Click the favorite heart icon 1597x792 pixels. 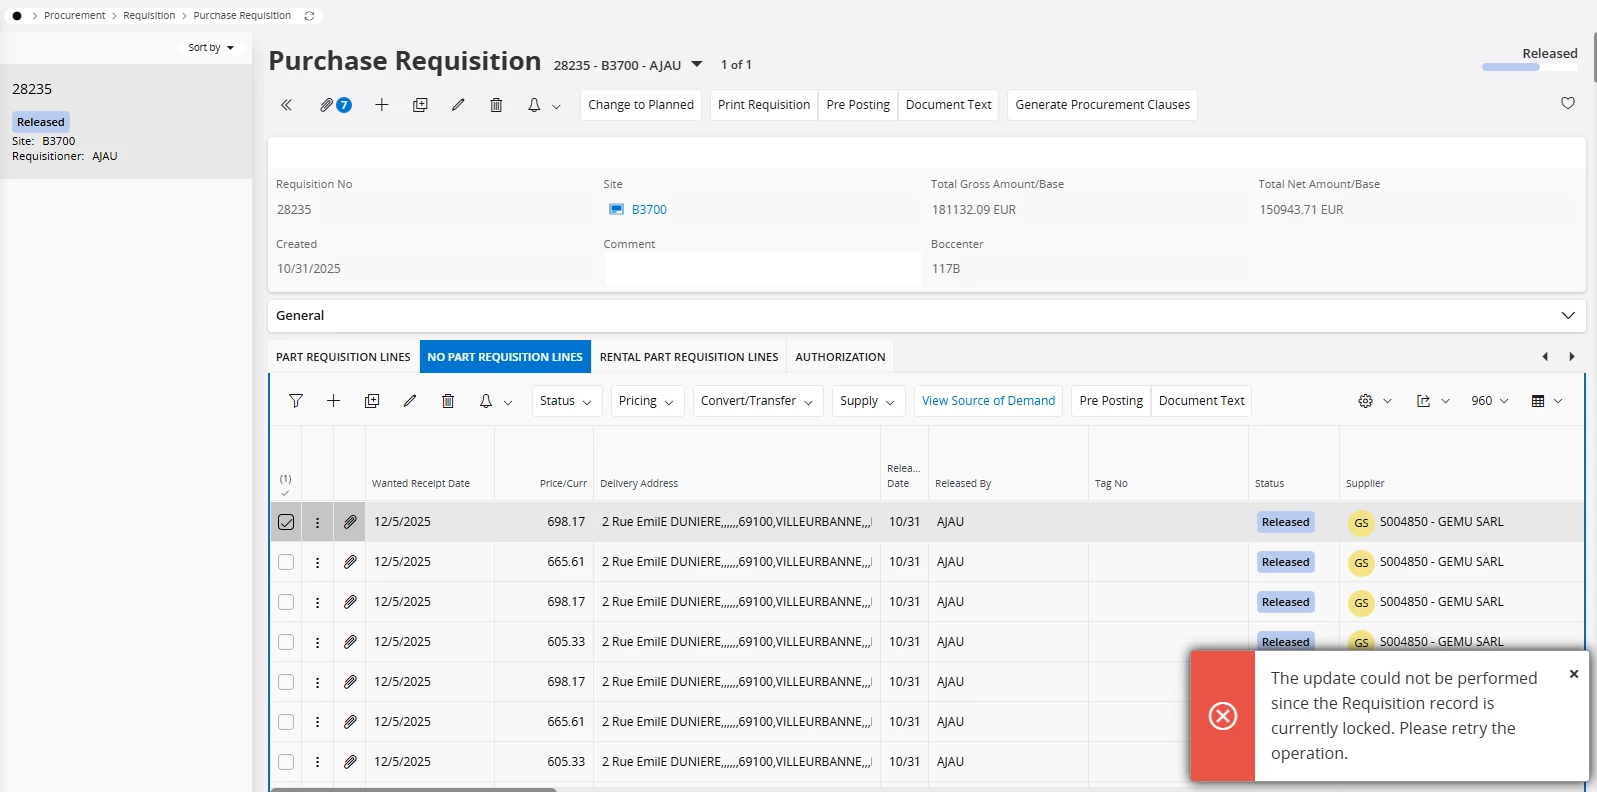pyautogui.click(x=1567, y=103)
